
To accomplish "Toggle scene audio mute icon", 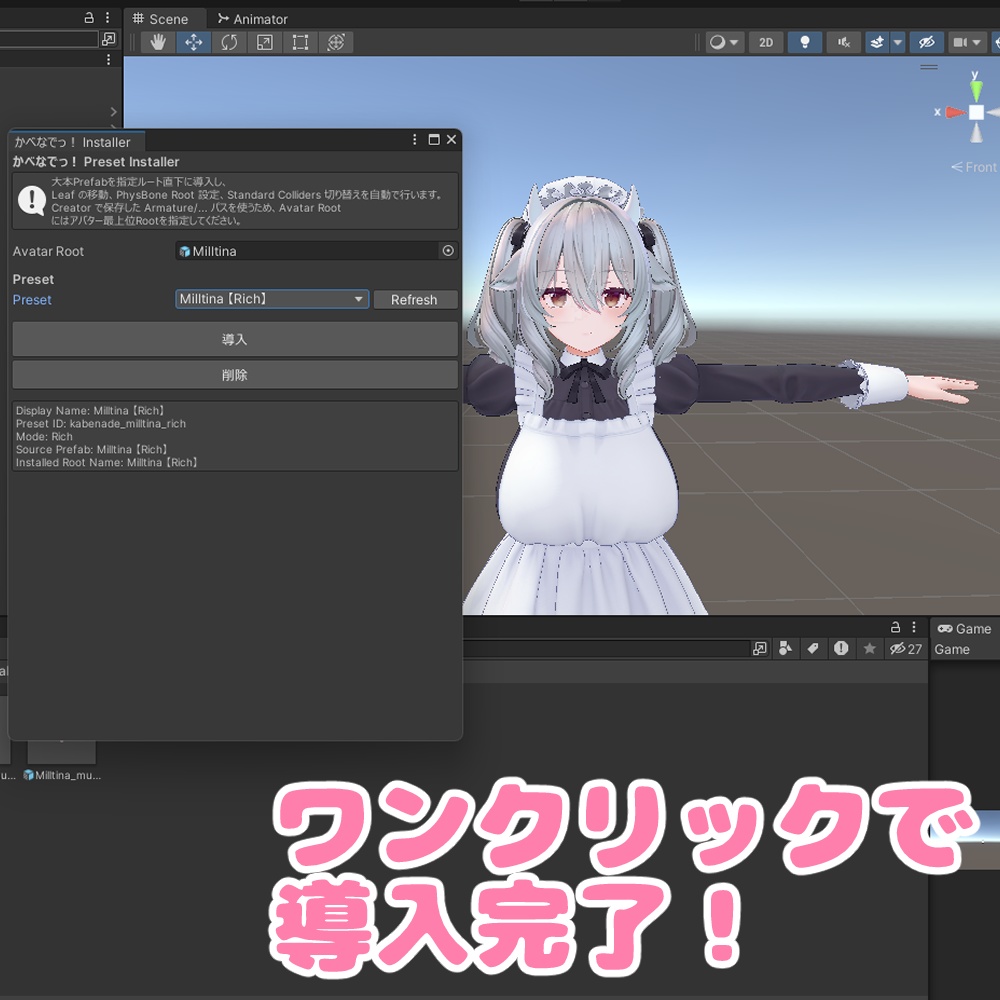I will pos(844,42).
